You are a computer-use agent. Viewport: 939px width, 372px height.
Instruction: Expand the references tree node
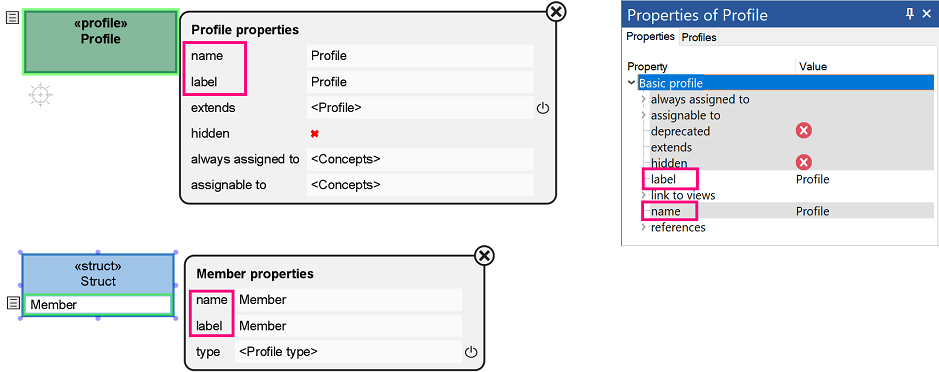click(x=644, y=228)
